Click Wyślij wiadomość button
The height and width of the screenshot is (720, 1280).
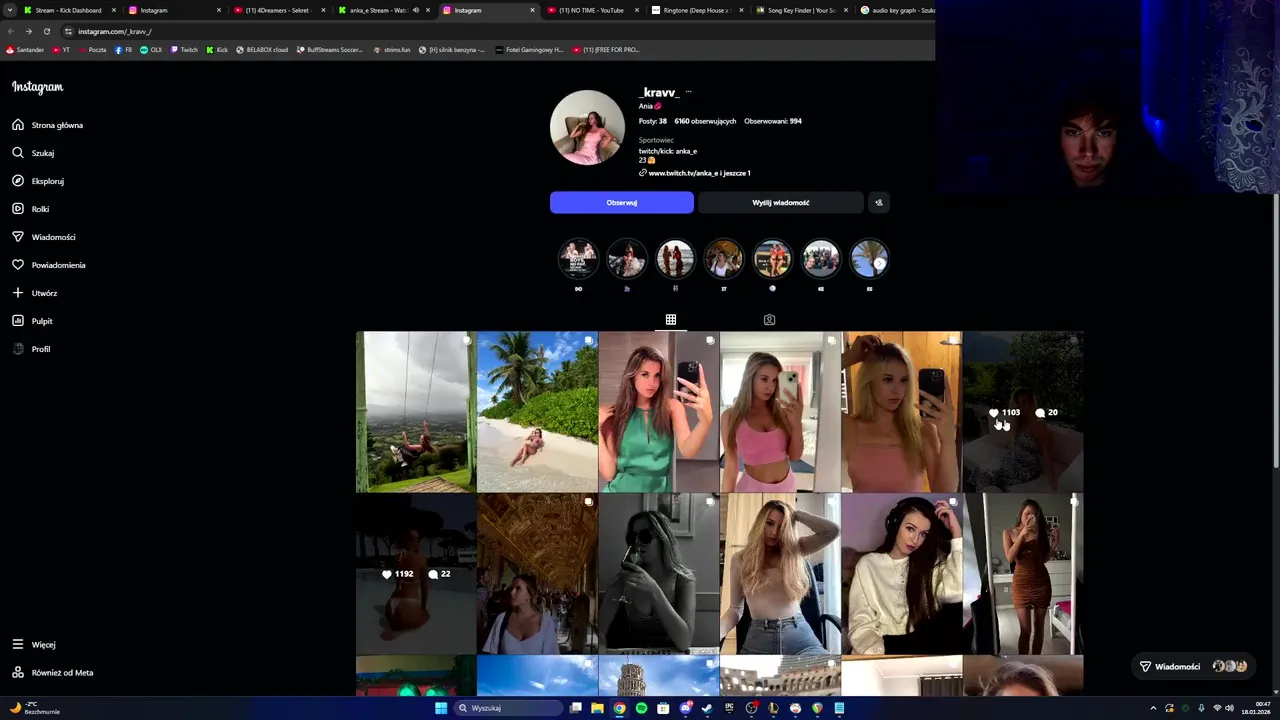pyautogui.click(x=781, y=202)
